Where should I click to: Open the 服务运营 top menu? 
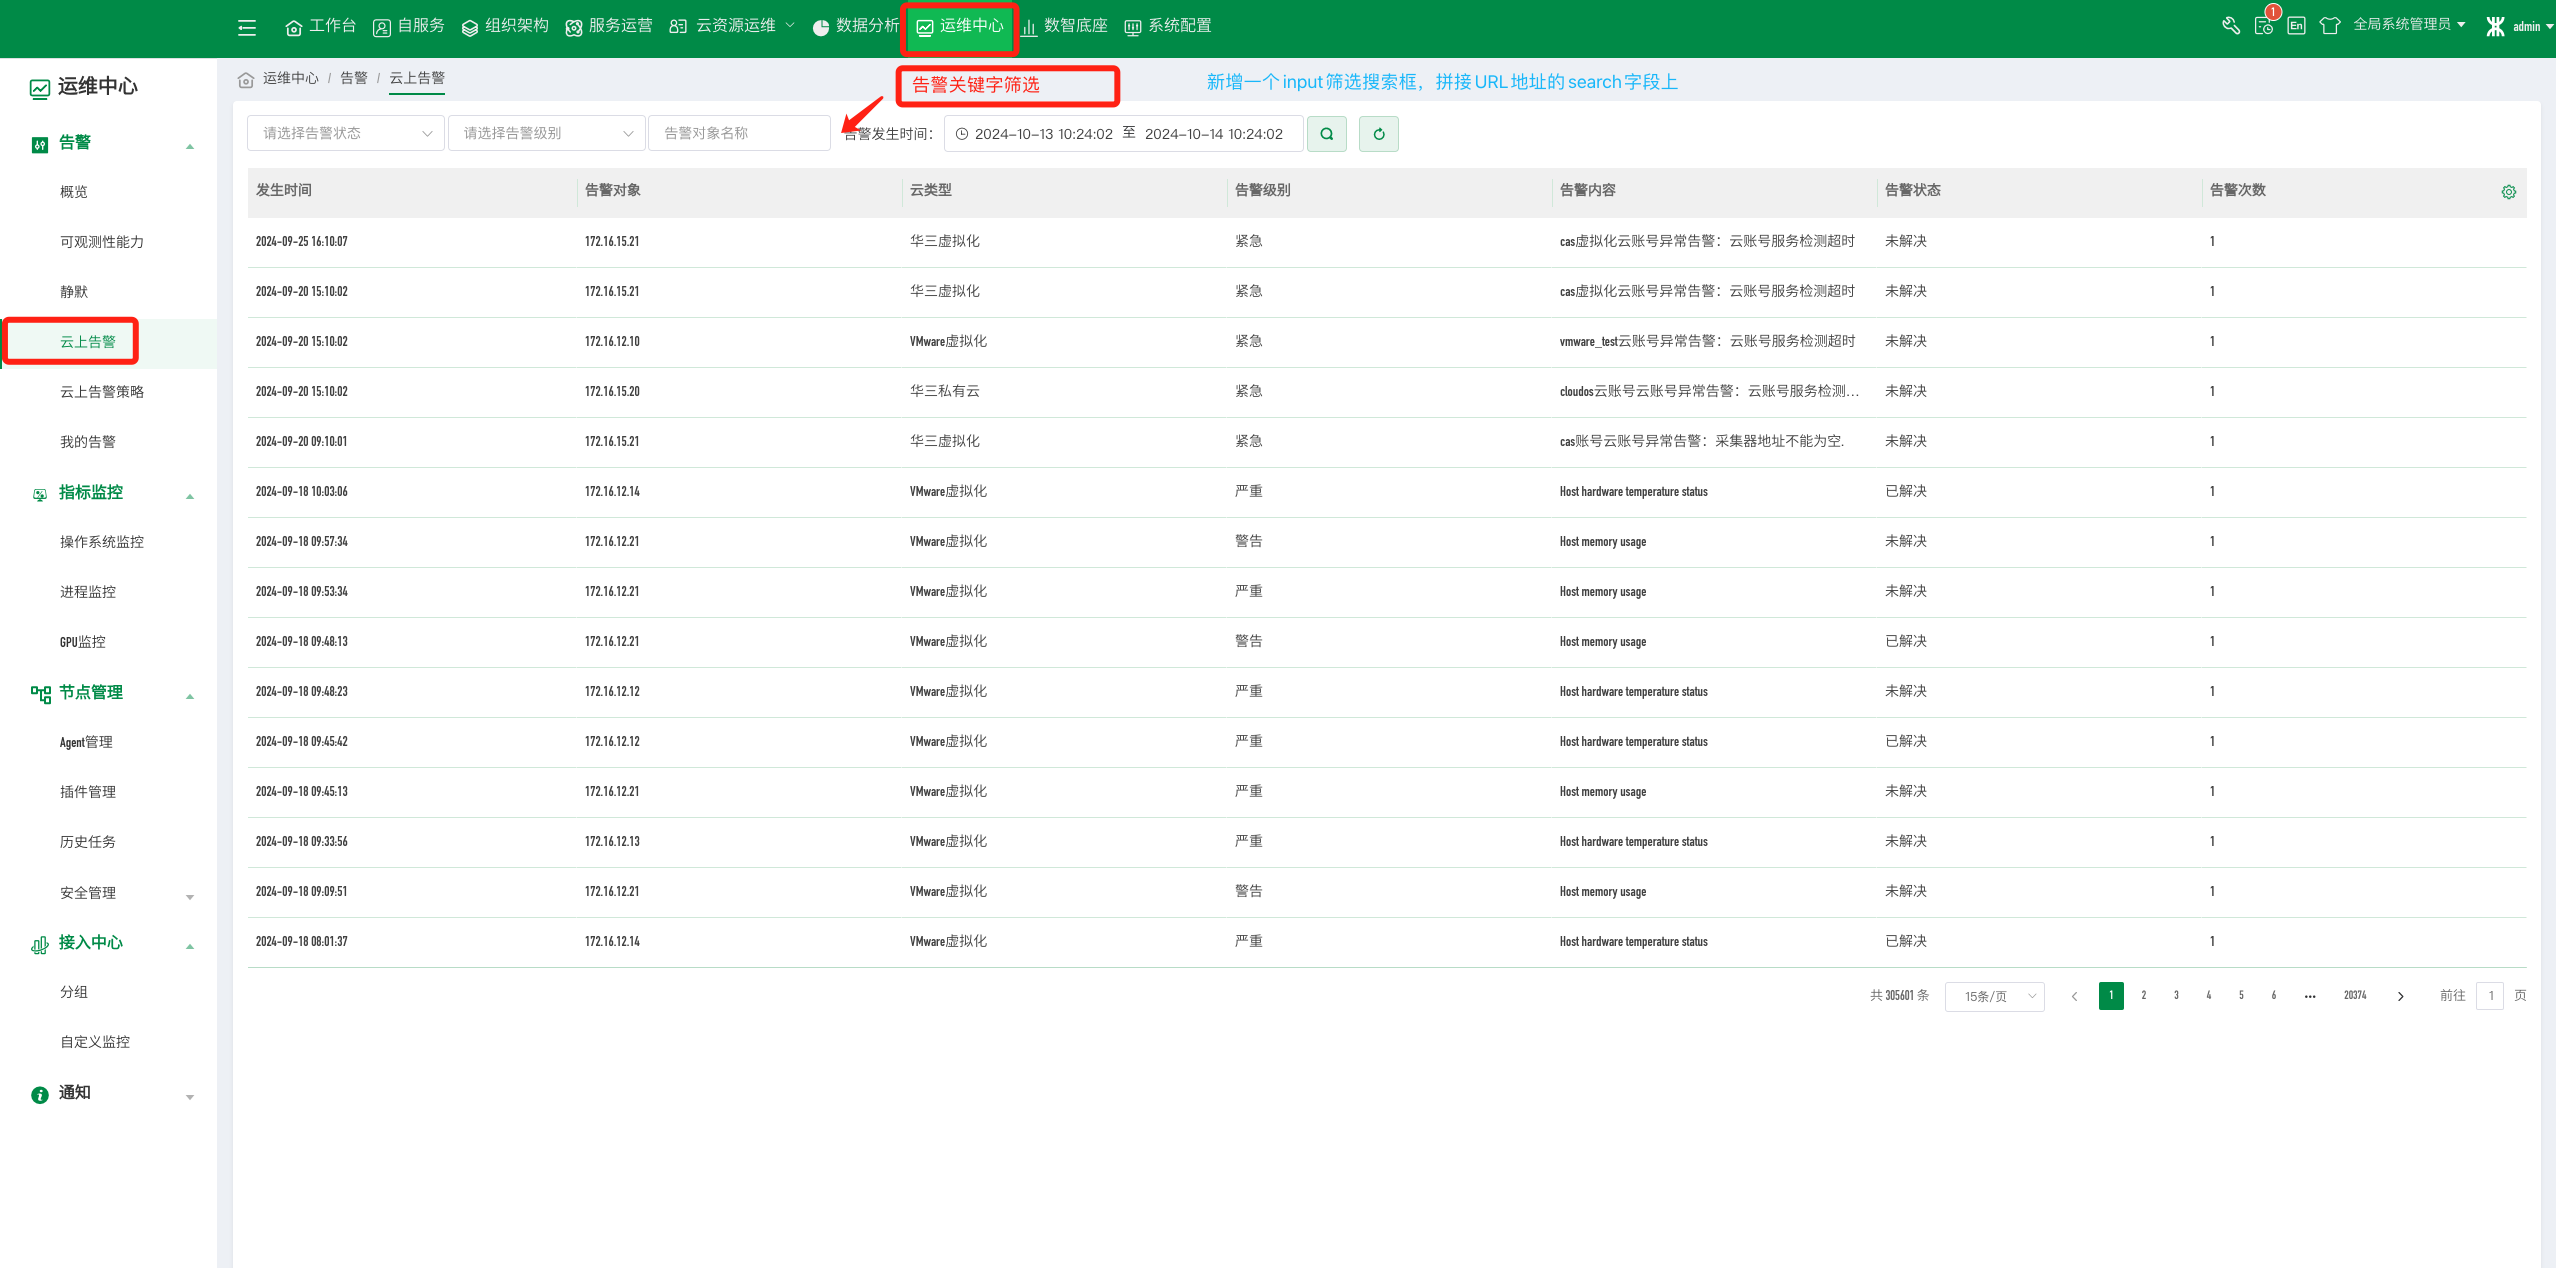coord(608,26)
